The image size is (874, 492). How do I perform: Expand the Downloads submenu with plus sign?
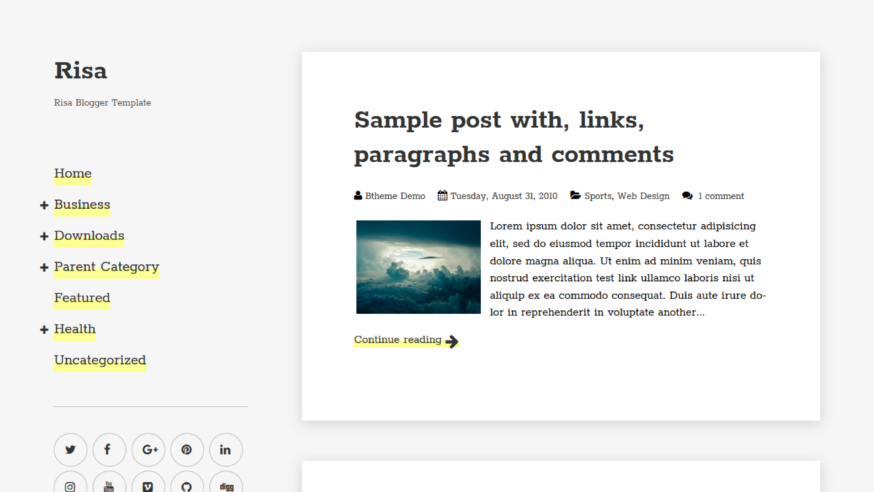tap(44, 237)
